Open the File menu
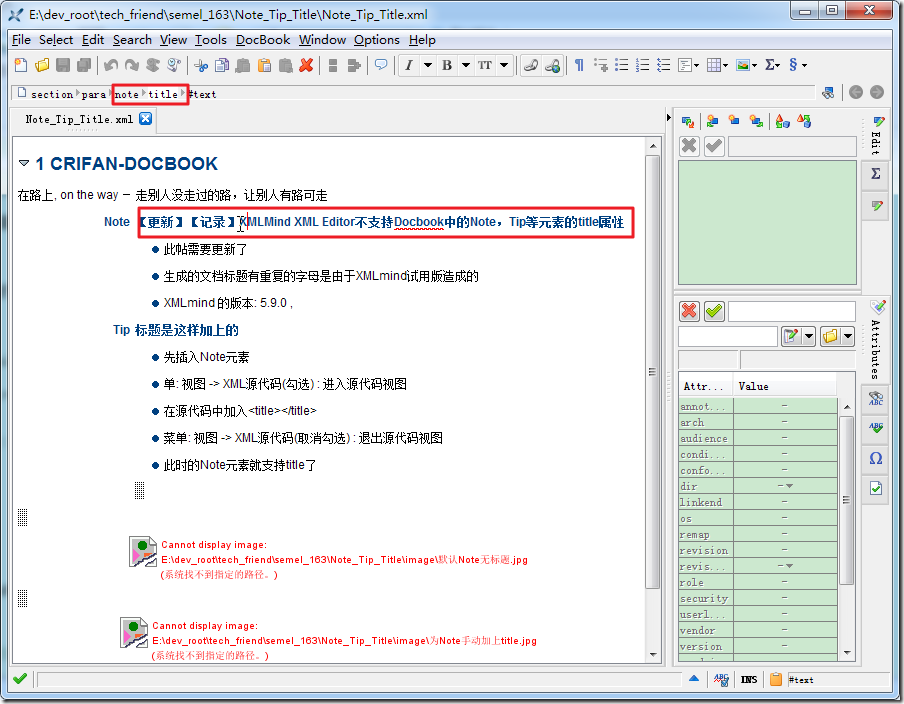The image size is (904, 704). point(21,40)
